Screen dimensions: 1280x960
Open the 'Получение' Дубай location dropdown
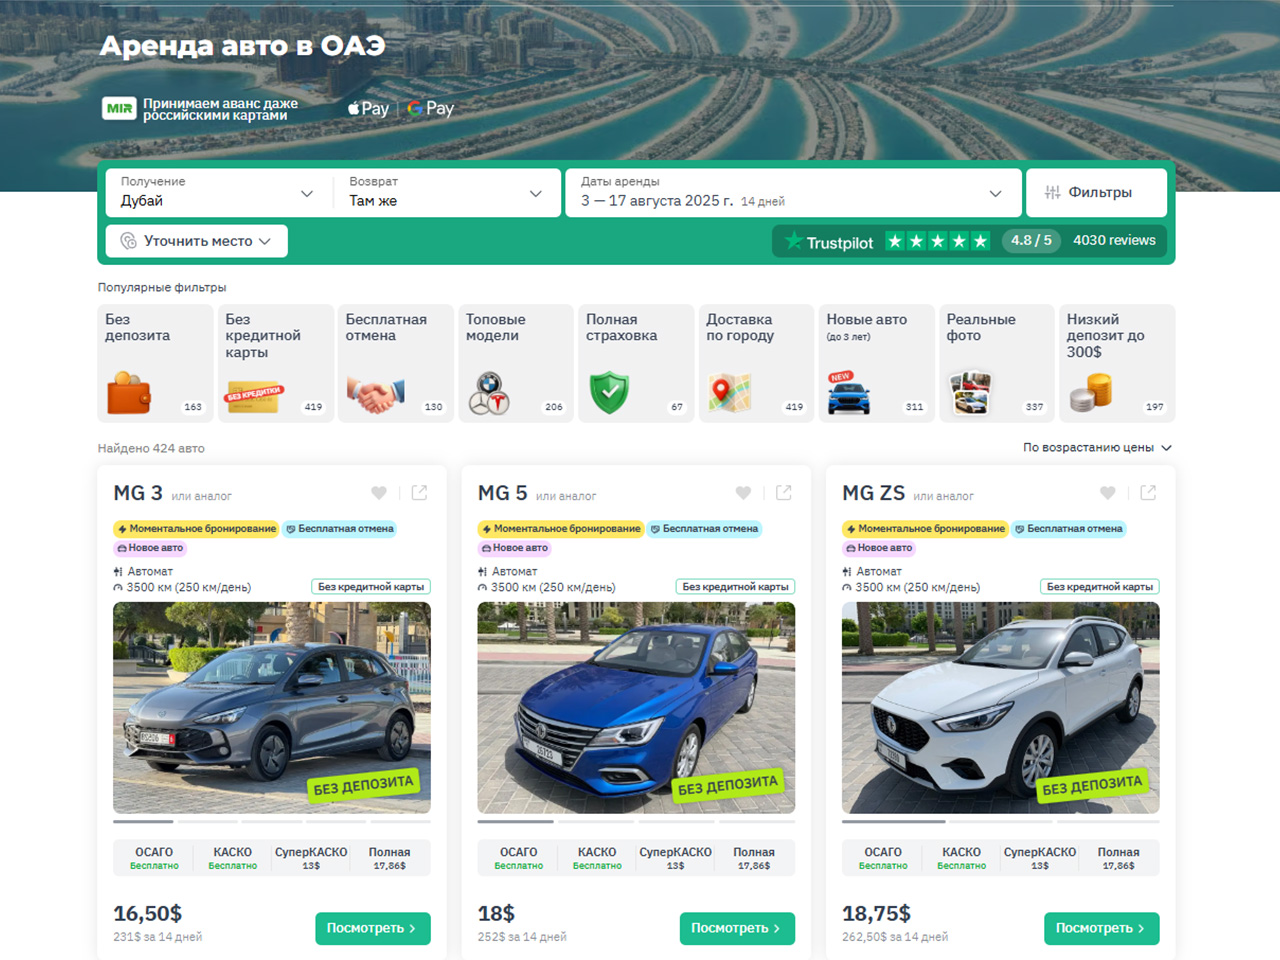(x=218, y=192)
